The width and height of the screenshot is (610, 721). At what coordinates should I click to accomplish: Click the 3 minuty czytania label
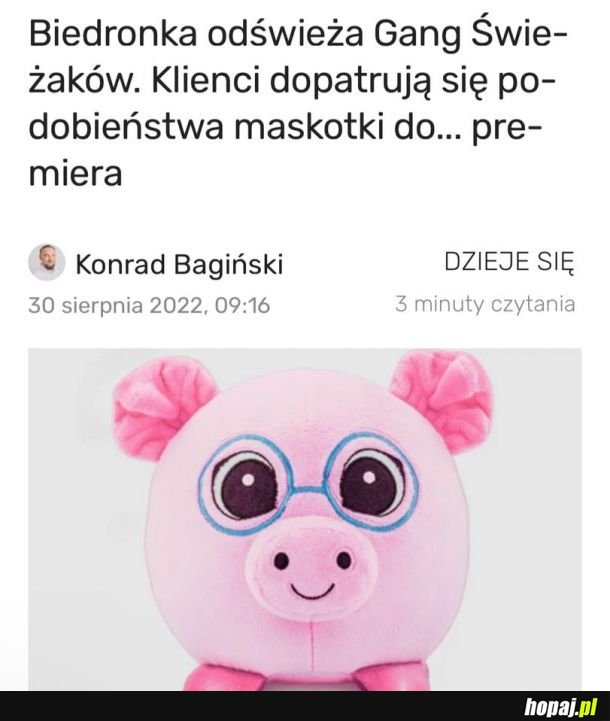[485, 304]
